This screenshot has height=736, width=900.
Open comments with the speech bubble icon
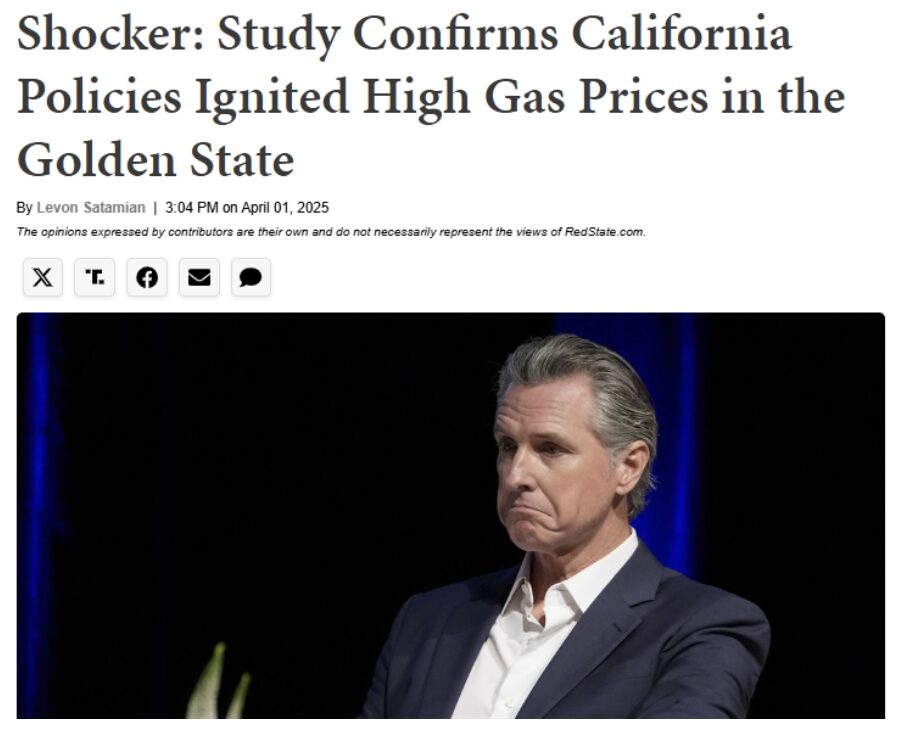click(251, 277)
